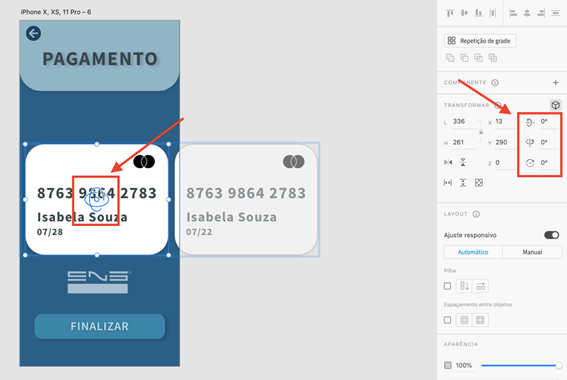Toggle the Ajuste responsivo switch
Viewport: 567px width, 380px height.
551,235
